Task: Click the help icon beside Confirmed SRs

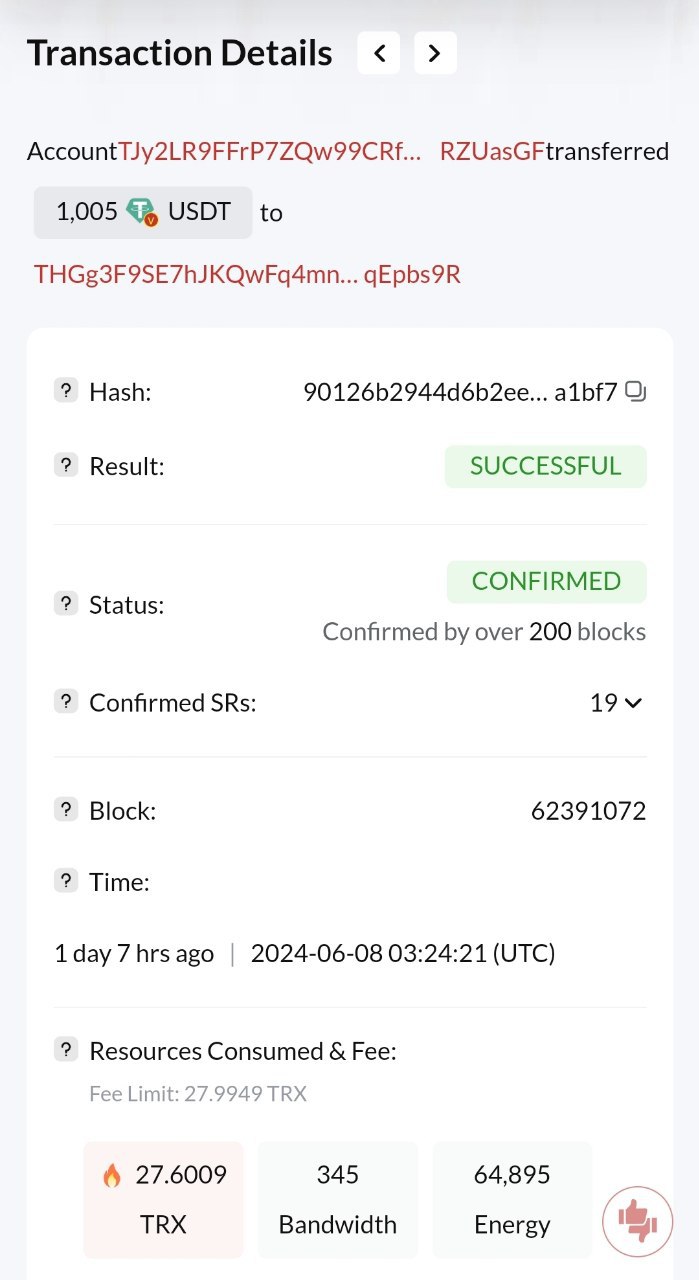Action: coord(66,701)
